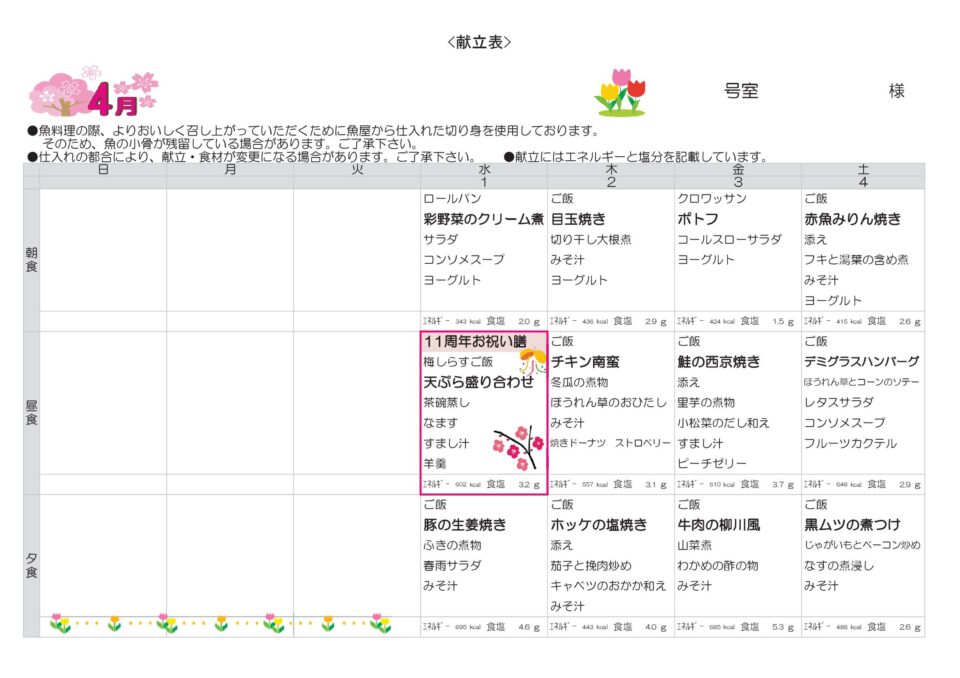
Task: Select the 11周年お祝い膳 heading
Action: coord(469,341)
